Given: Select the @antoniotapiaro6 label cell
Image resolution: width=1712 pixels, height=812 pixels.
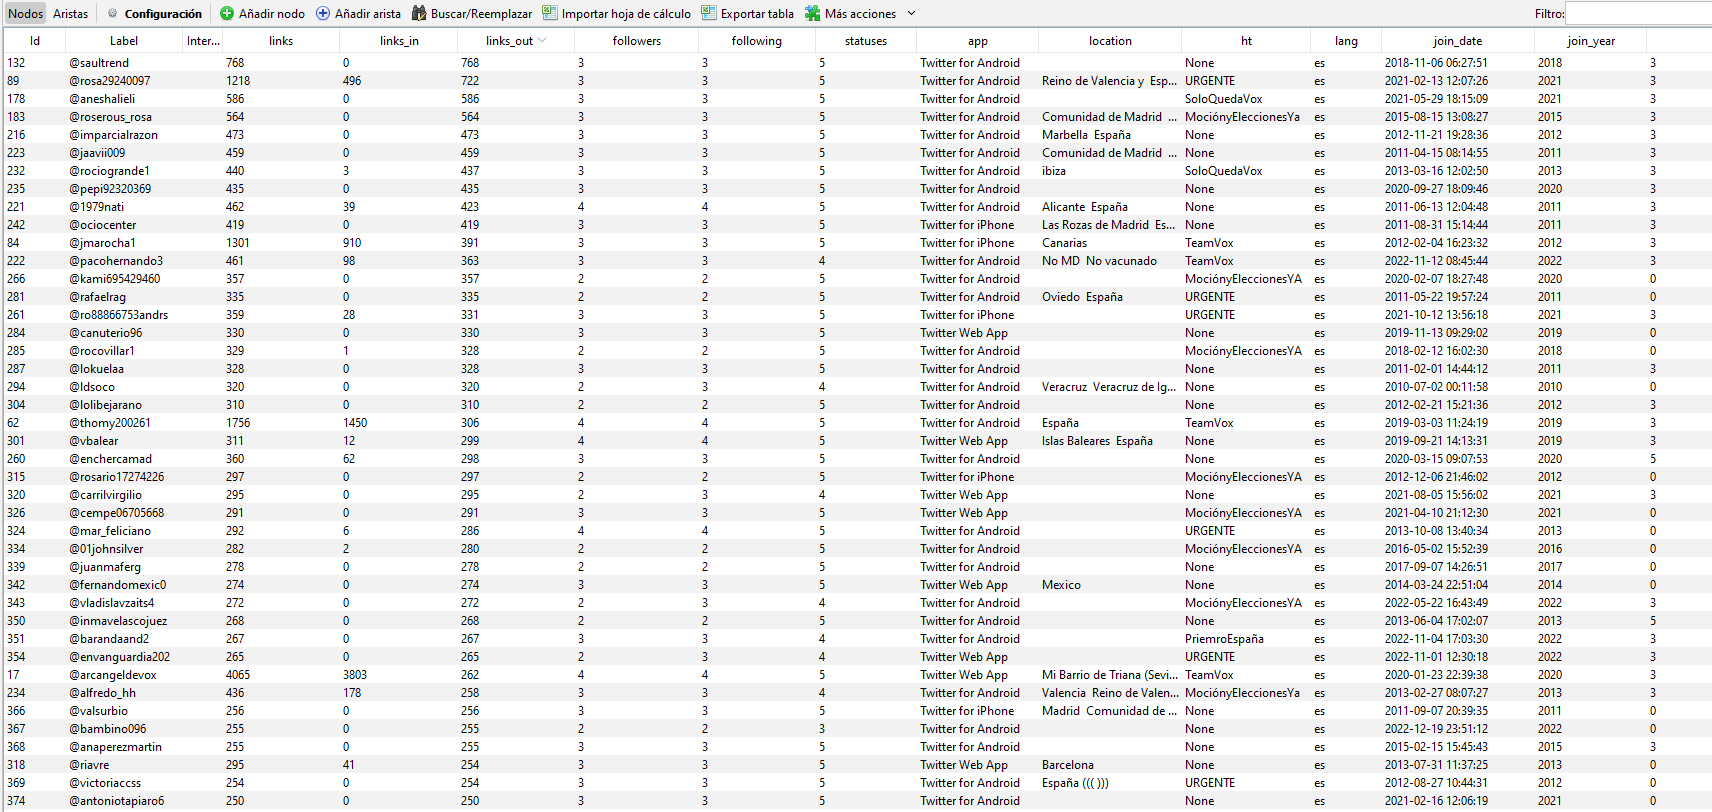Looking at the screenshot, I should pyautogui.click(x=117, y=801).
